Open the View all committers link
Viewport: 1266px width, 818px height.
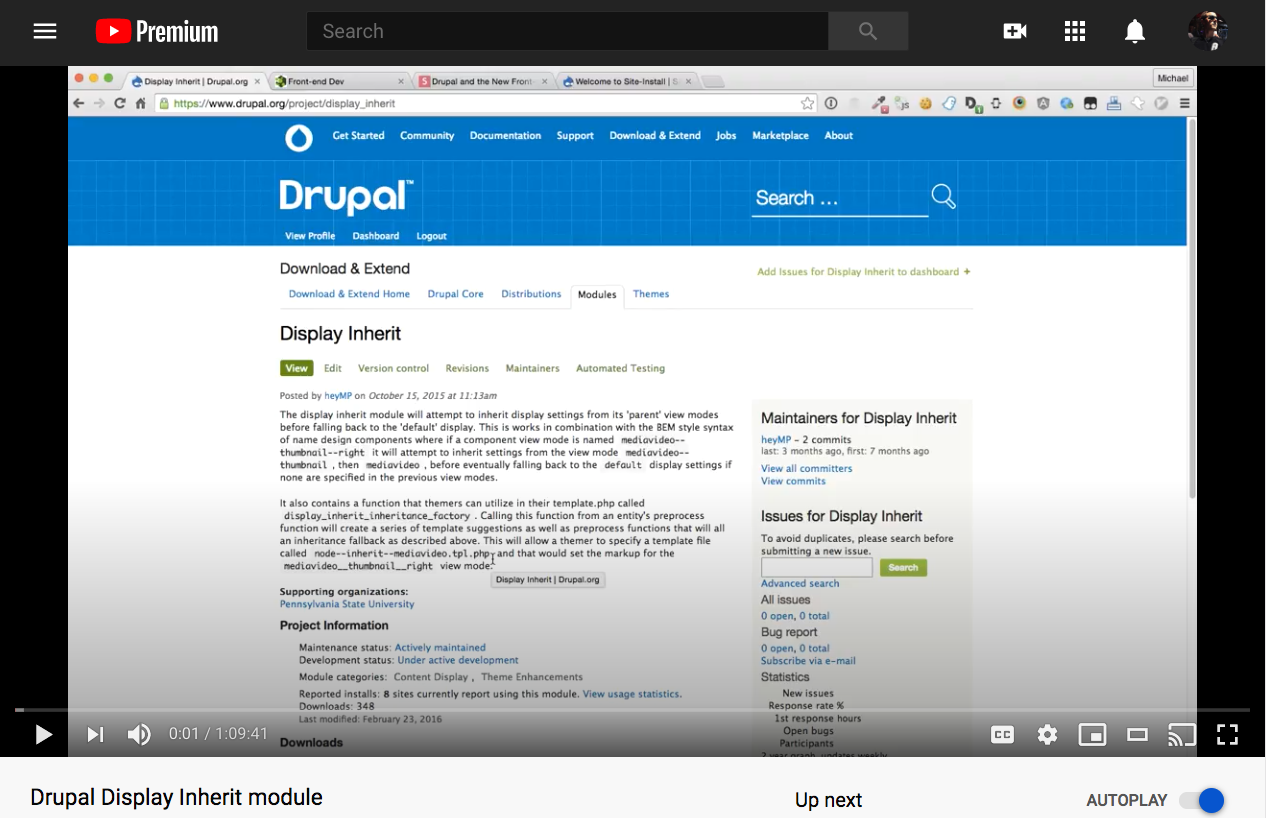[x=806, y=468]
